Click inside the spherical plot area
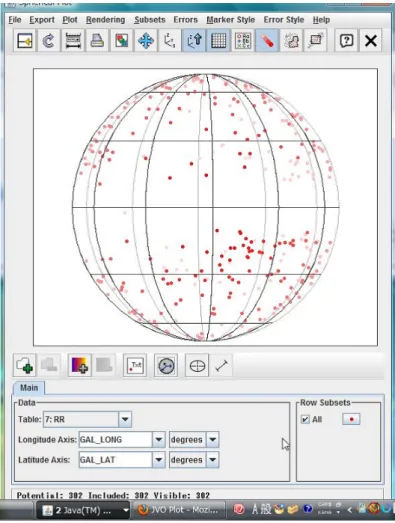Viewport: 395px width, 523px height. pos(206,207)
